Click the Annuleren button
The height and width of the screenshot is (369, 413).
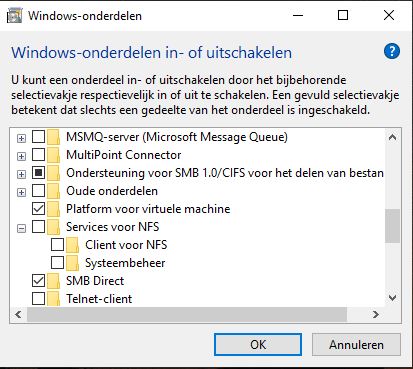[x=356, y=345]
